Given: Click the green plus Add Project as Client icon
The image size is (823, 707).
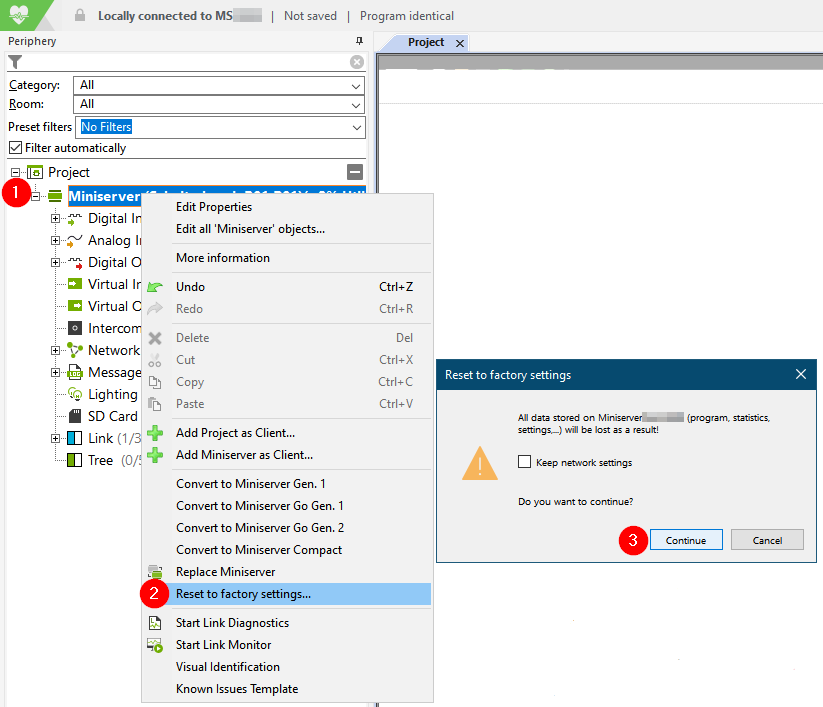Looking at the screenshot, I should [x=155, y=433].
